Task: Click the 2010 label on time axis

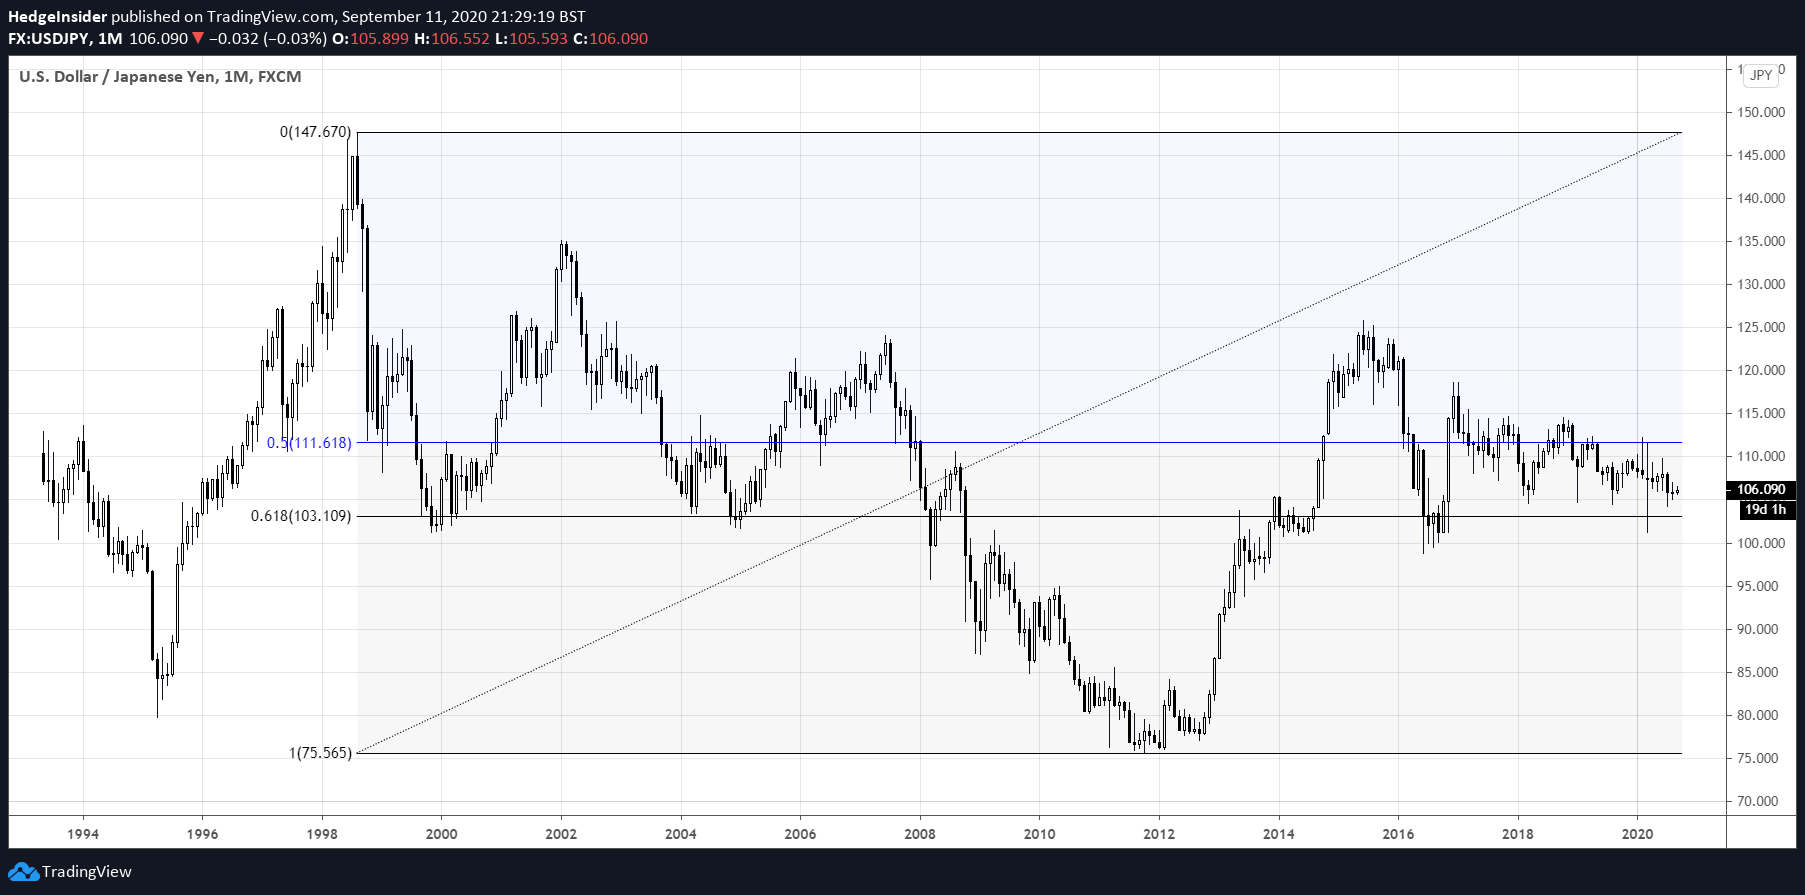Action: tap(1040, 834)
